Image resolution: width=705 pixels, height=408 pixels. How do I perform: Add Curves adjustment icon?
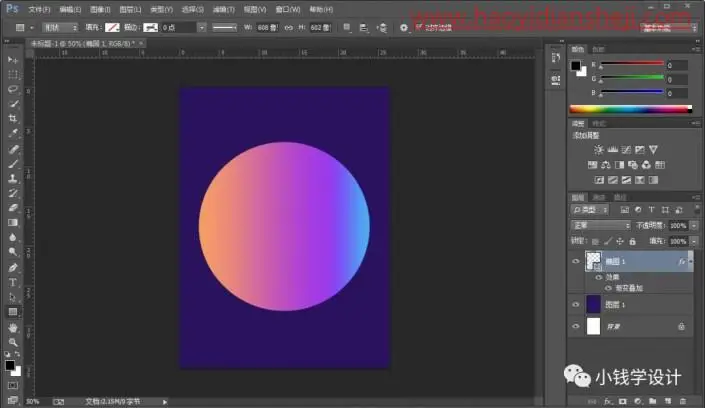pos(626,149)
